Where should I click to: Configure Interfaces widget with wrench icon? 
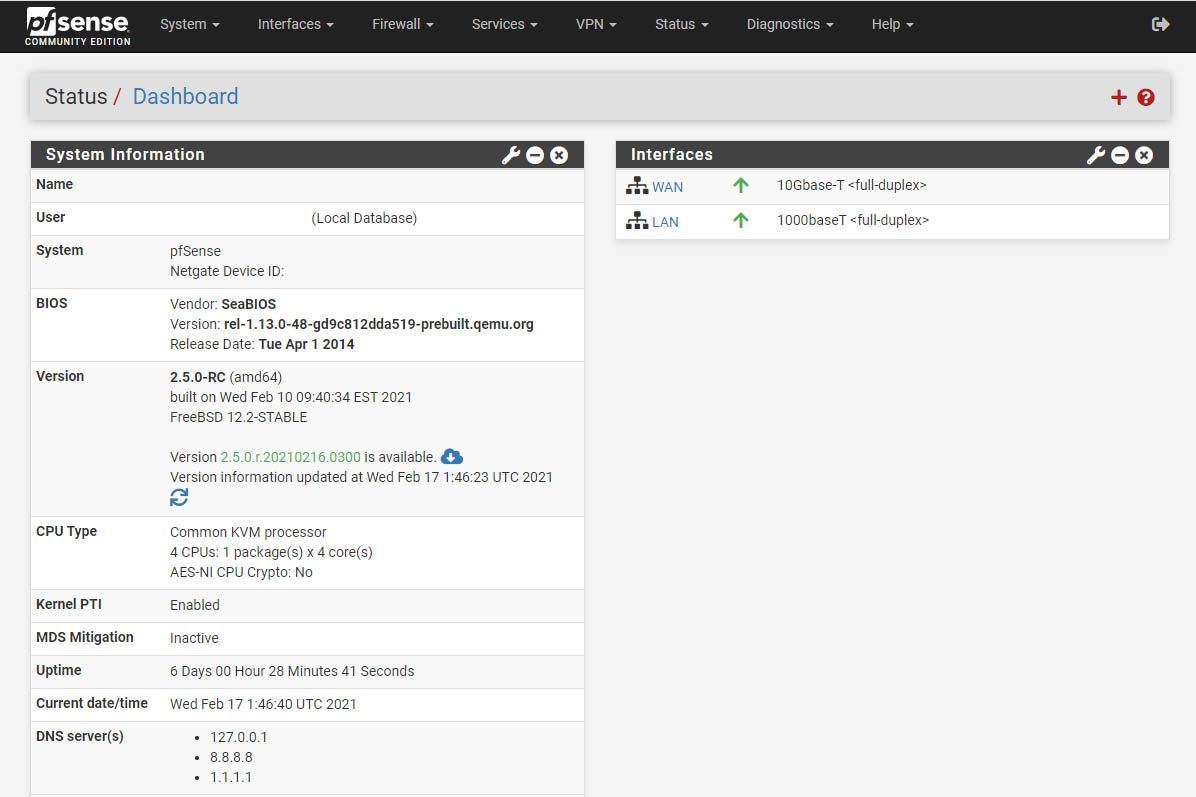[x=1095, y=155]
